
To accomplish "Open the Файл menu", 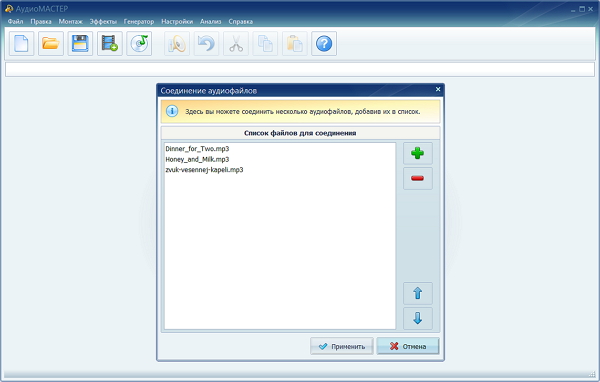I will click(15, 21).
